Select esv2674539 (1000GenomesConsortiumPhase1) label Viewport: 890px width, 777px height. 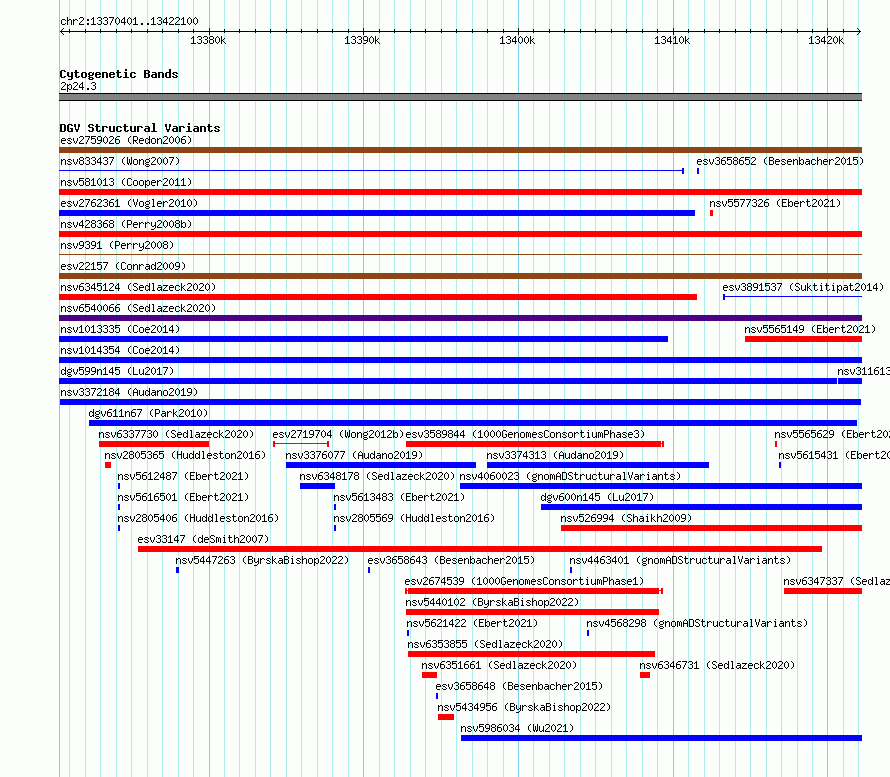coord(524,581)
